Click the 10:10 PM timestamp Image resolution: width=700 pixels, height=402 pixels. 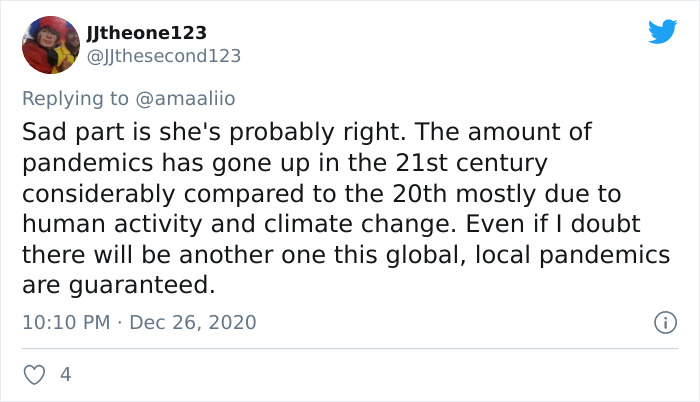(64, 323)
